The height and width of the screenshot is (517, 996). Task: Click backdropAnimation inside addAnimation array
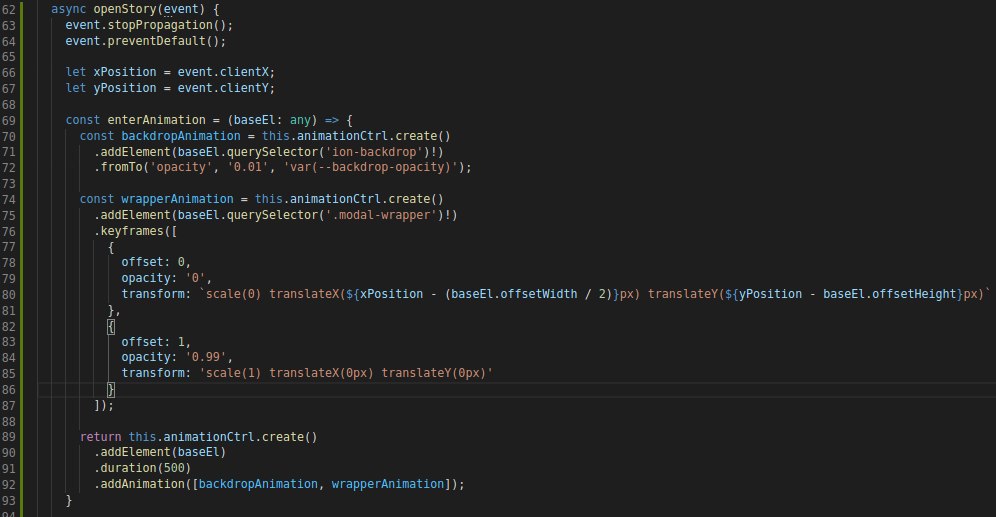coord(258,484)
